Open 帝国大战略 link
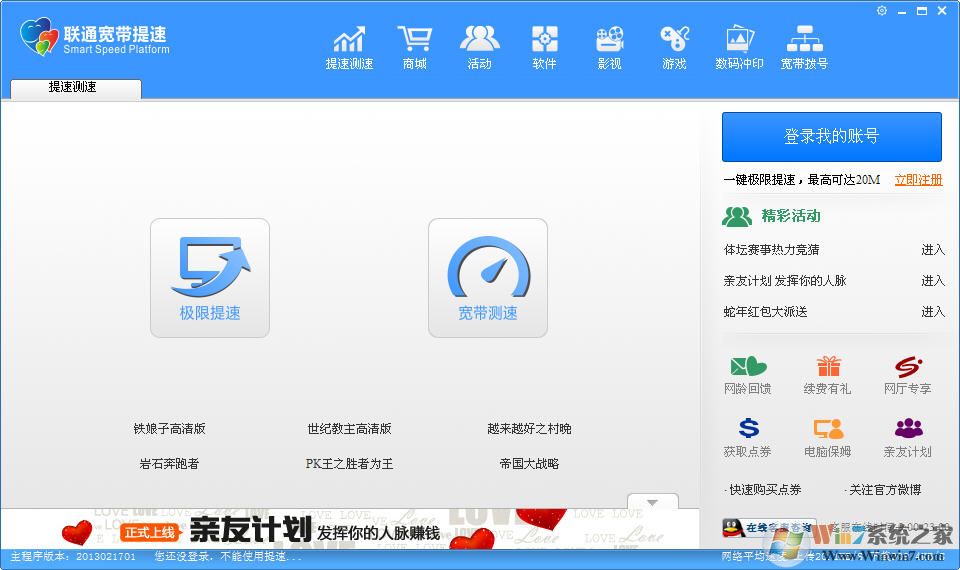 tap(530, 464)
